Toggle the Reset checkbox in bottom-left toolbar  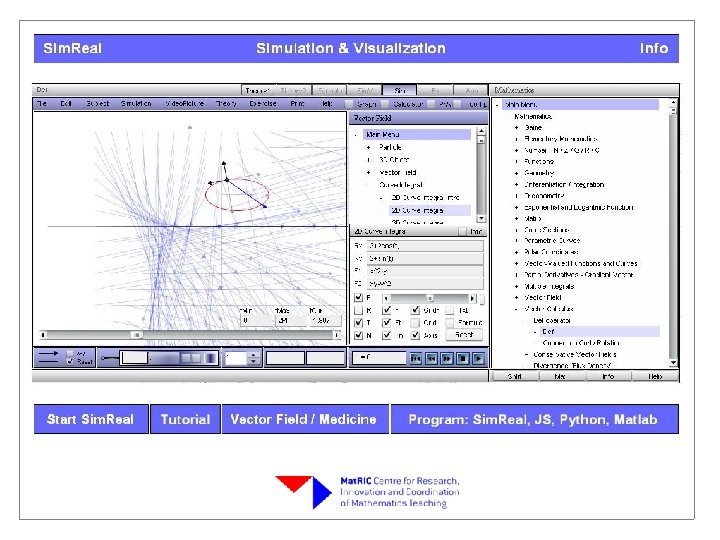pos(70,361)
